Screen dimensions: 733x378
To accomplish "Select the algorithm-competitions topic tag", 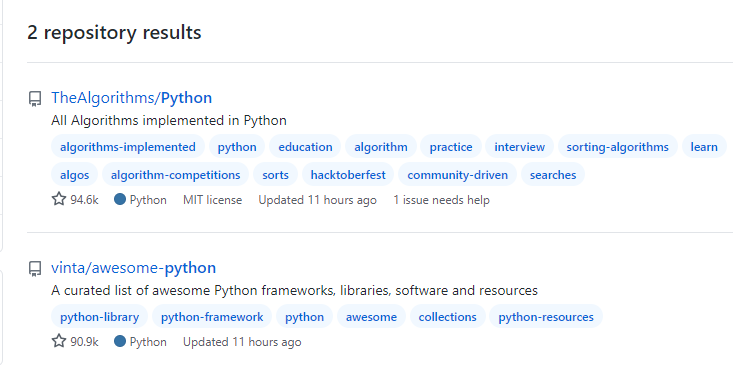I will click(175, 175).
